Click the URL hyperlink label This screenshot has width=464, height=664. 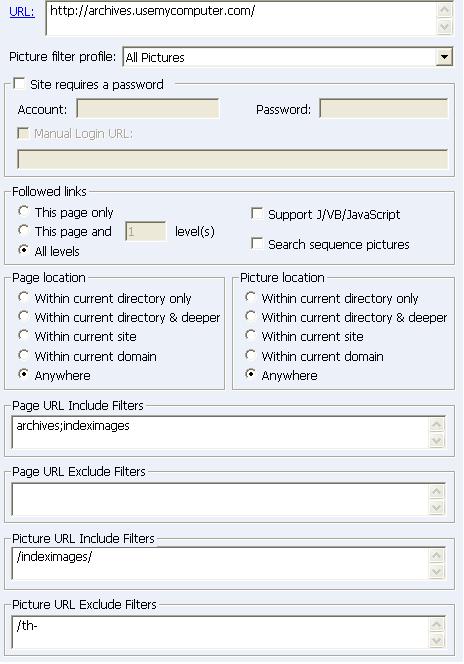pyautogui.click(x=22, y=12)
